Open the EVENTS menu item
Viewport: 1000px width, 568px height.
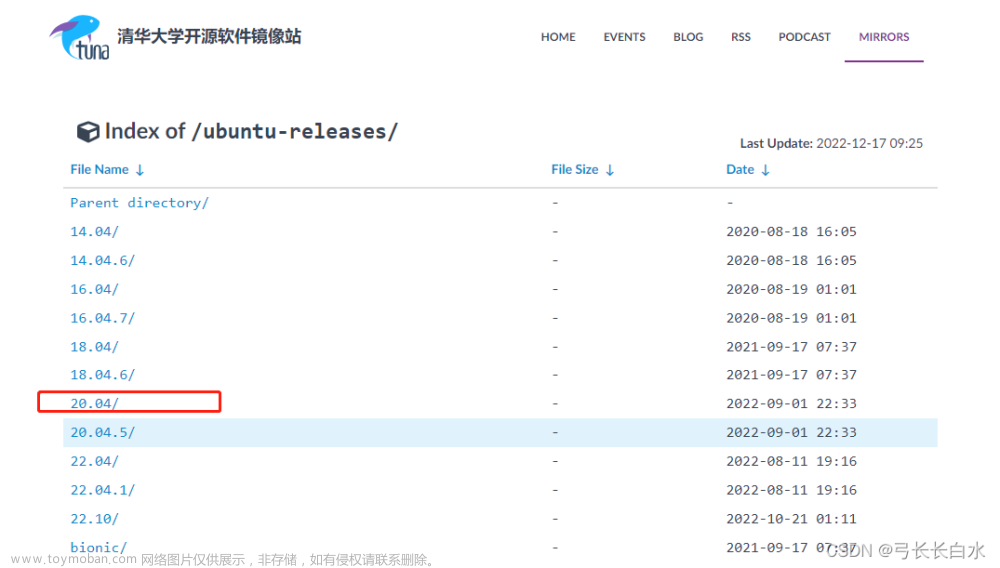coord(624,37)
